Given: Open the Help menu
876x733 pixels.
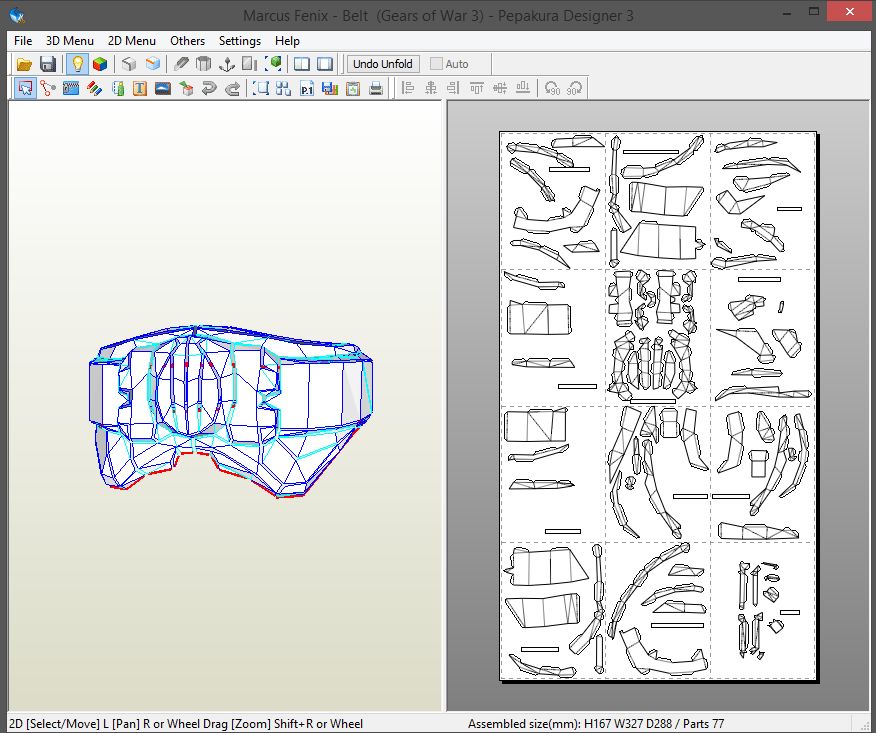Looking at the screenshot, I should 287,41.
